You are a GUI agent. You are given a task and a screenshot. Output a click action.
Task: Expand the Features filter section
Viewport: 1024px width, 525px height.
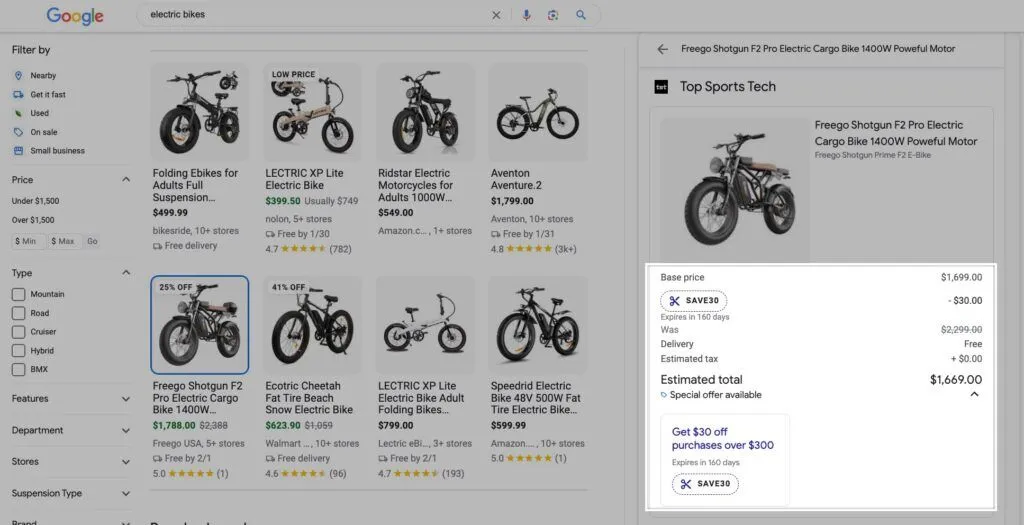click(x=126, y=399)
